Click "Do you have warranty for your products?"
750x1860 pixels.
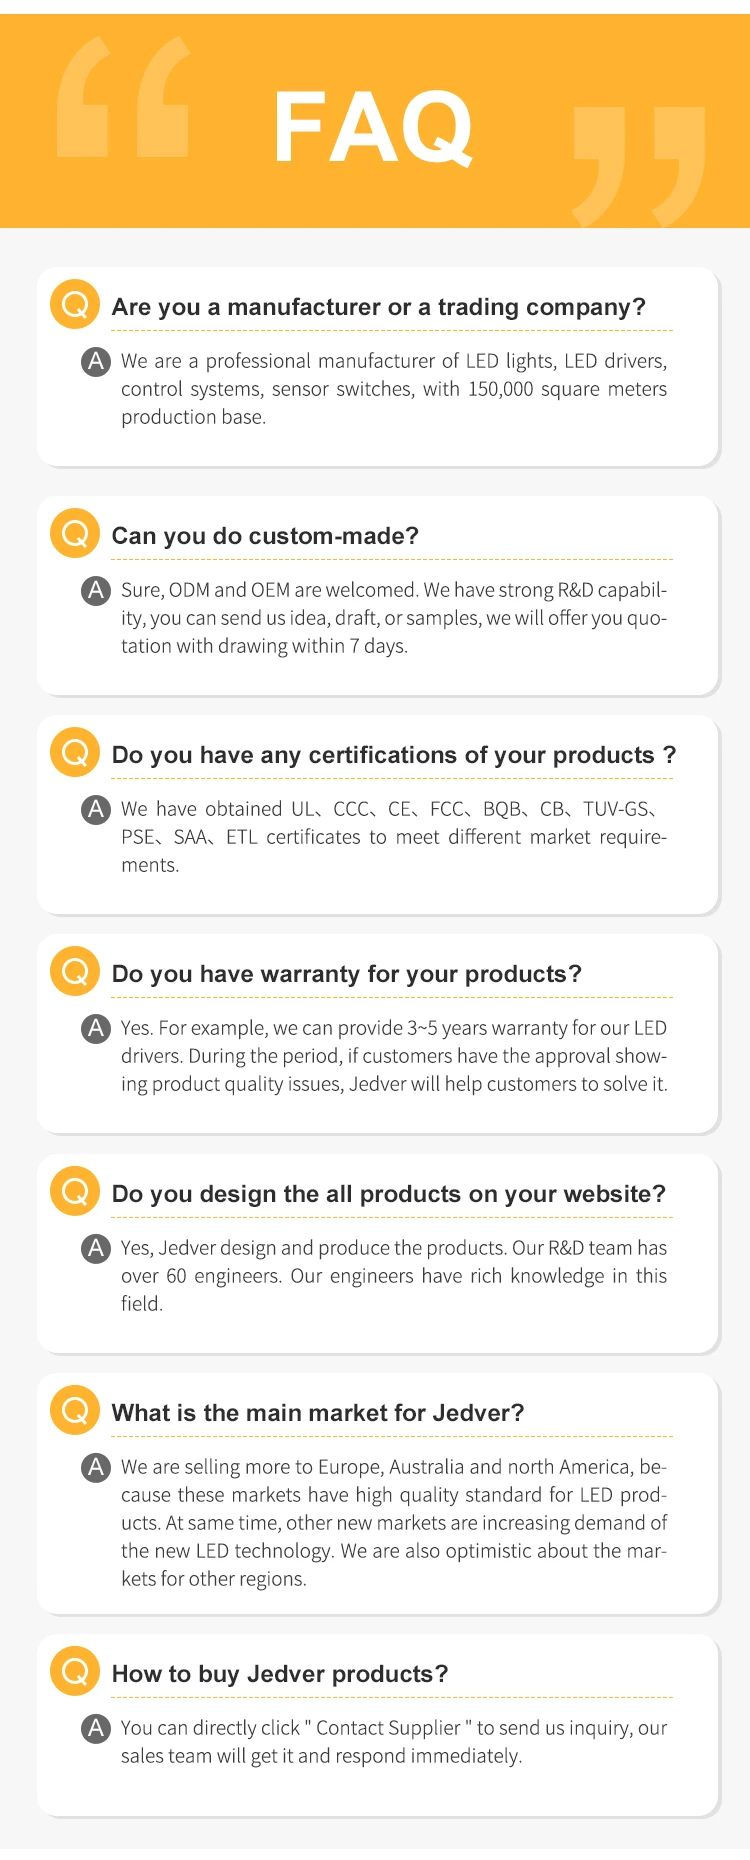(x=346, y=974)
